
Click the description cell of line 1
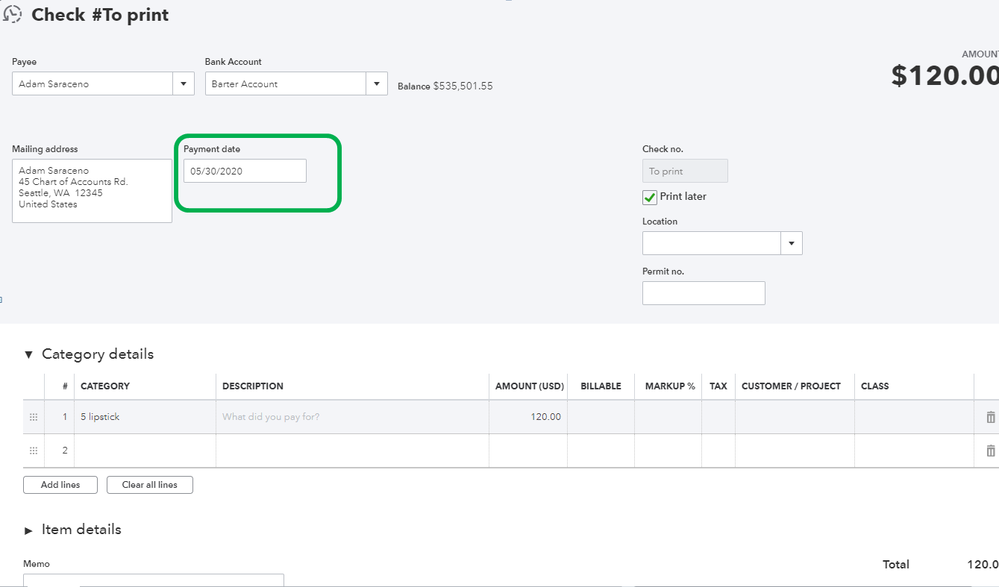352,417
